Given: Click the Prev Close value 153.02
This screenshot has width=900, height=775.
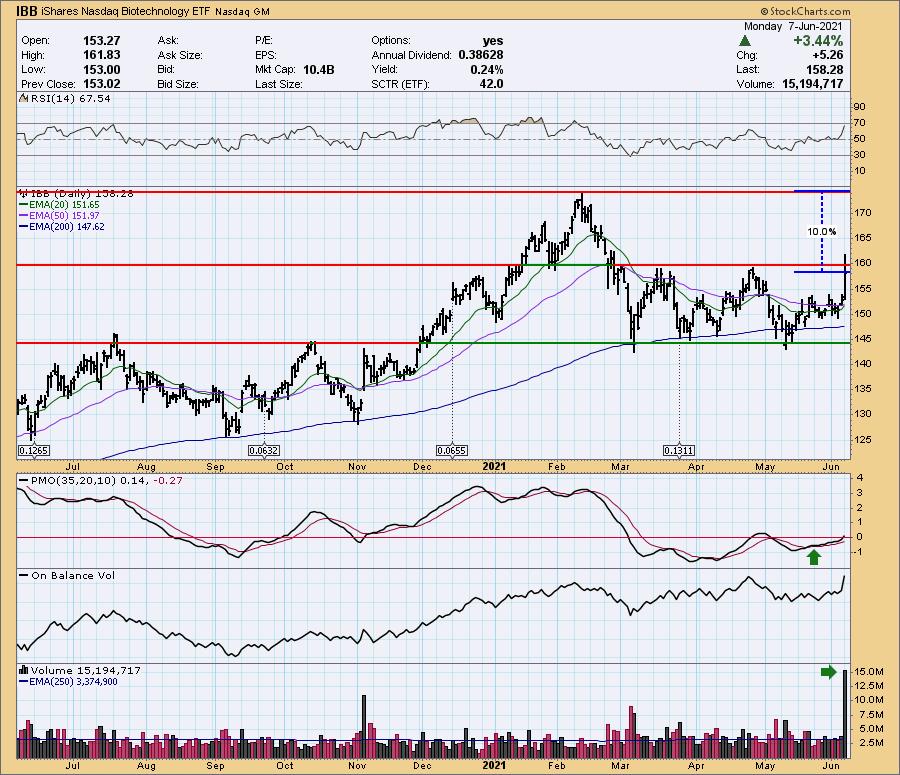Looking at the screenshot, I should pyautogui.click(x=102, y=84).
